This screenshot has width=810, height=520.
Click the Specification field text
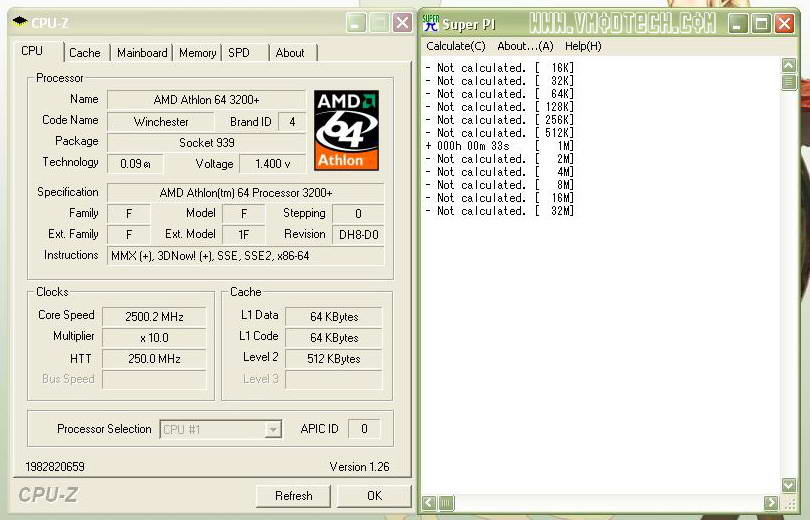click(x=246, y=193)
